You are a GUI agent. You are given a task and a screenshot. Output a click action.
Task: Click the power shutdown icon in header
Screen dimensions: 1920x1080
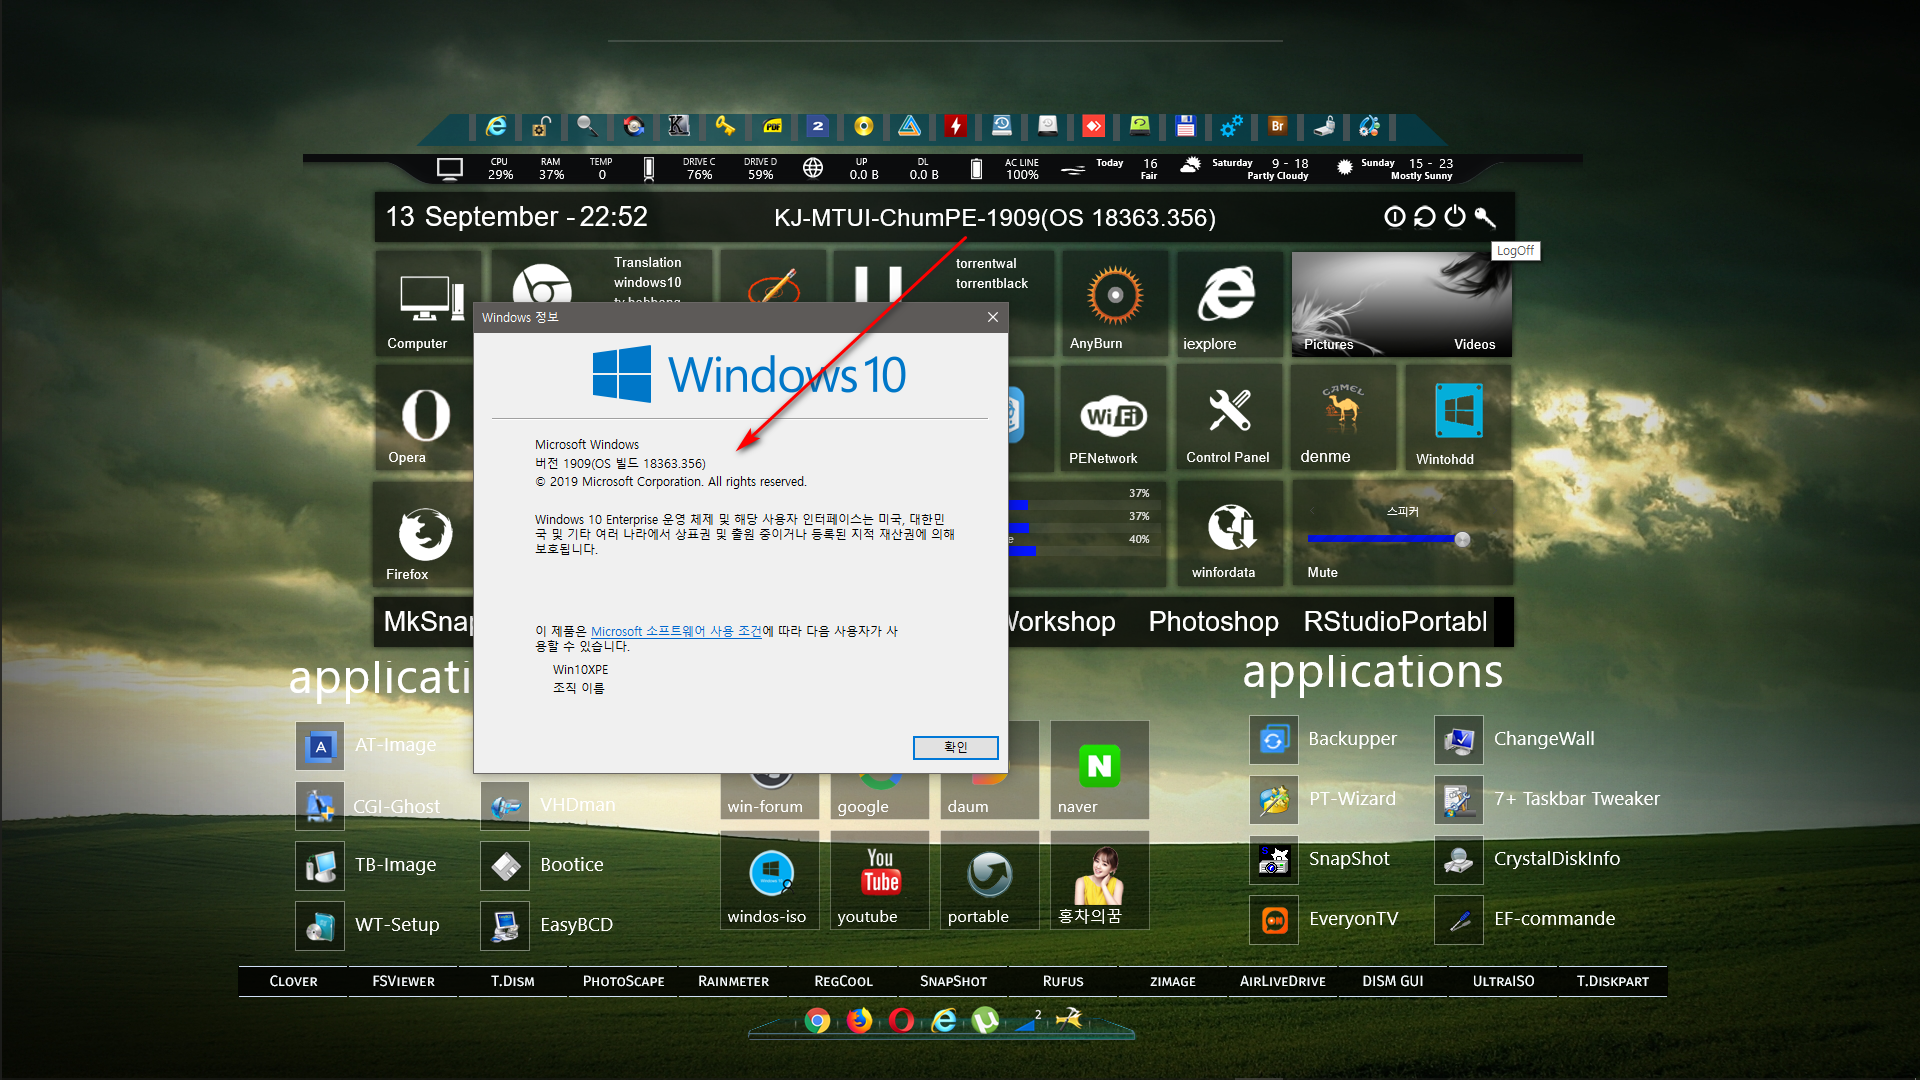(x=1455, y=217)
